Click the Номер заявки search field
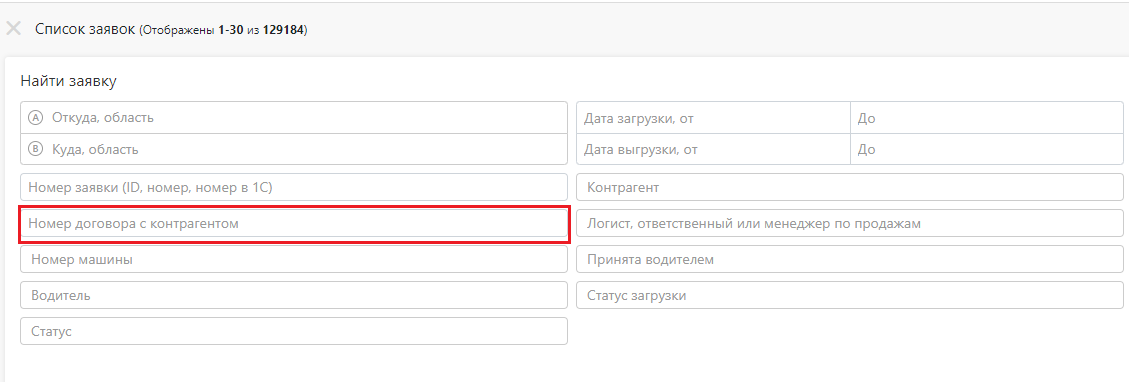Viewport: 1129px width, 382px height. coord(294,187)
